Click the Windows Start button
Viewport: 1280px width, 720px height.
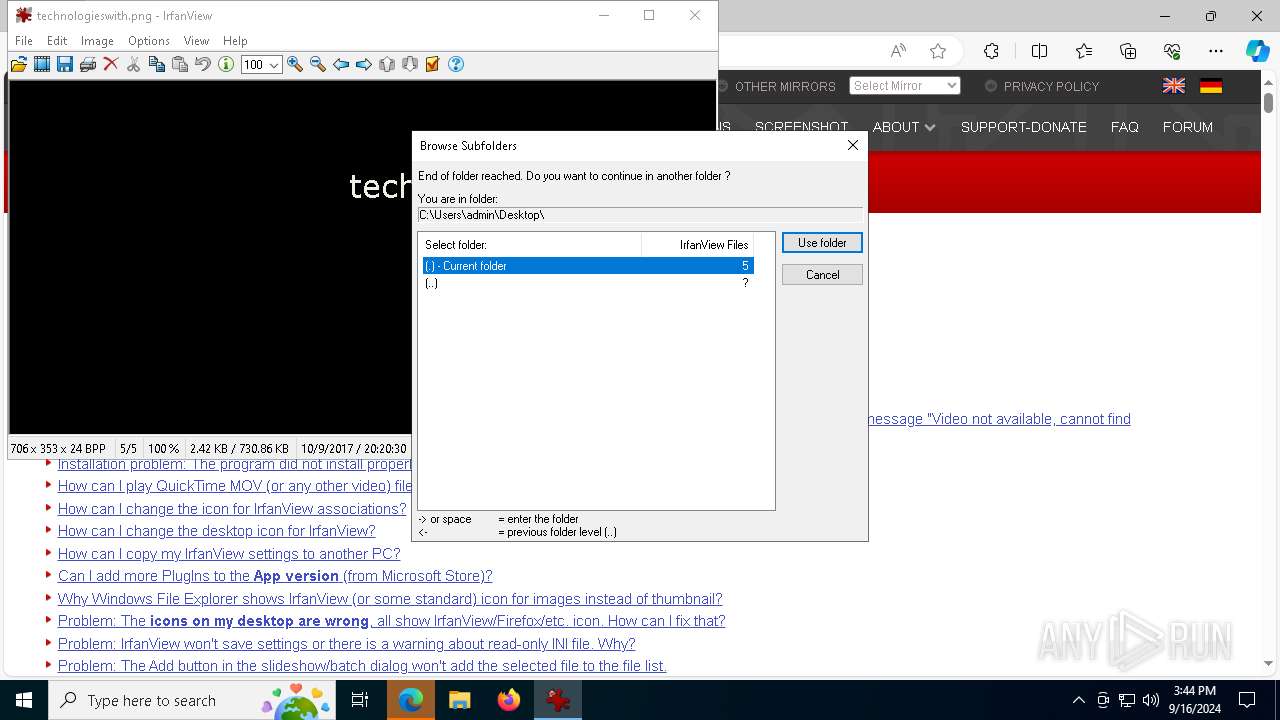click(24, 700)
